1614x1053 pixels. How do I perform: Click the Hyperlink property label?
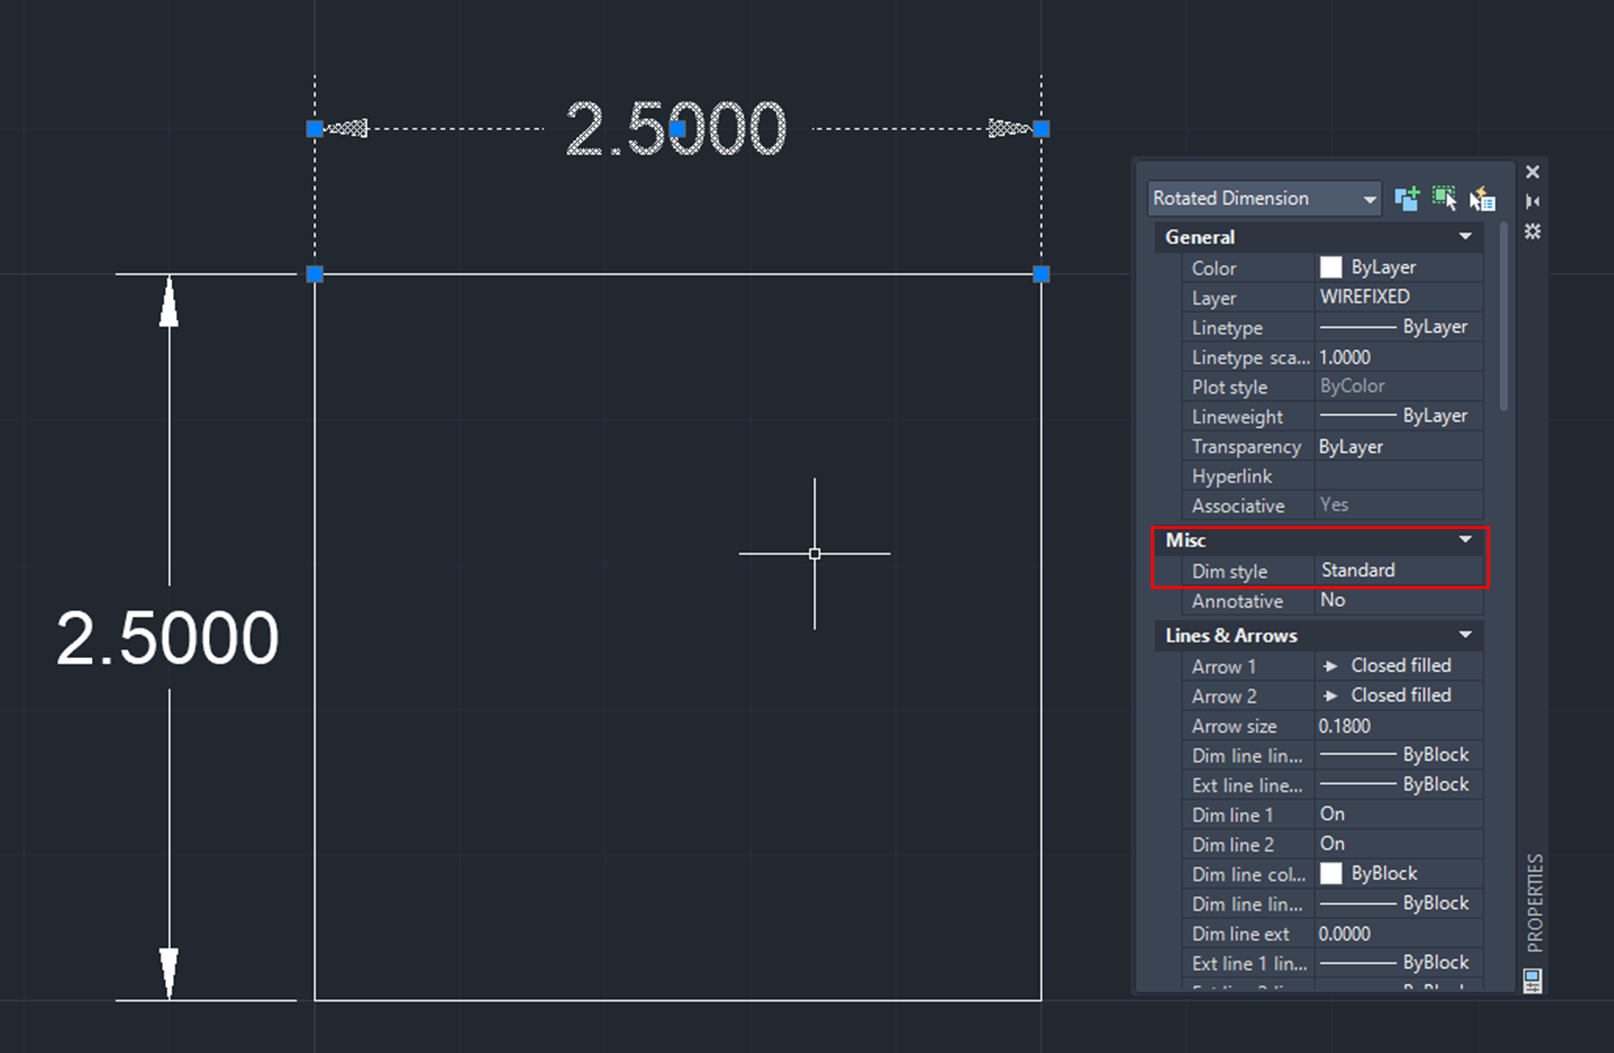(x=1232, y=476)
